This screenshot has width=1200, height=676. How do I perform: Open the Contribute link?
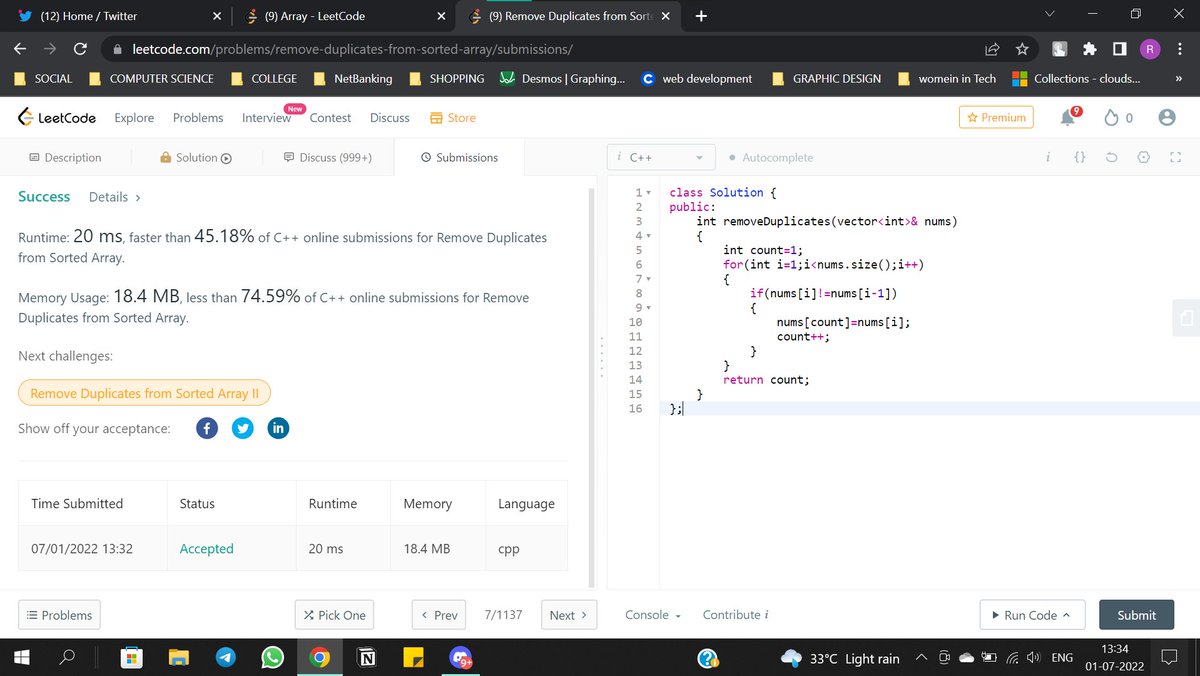(x=735, y=615)
